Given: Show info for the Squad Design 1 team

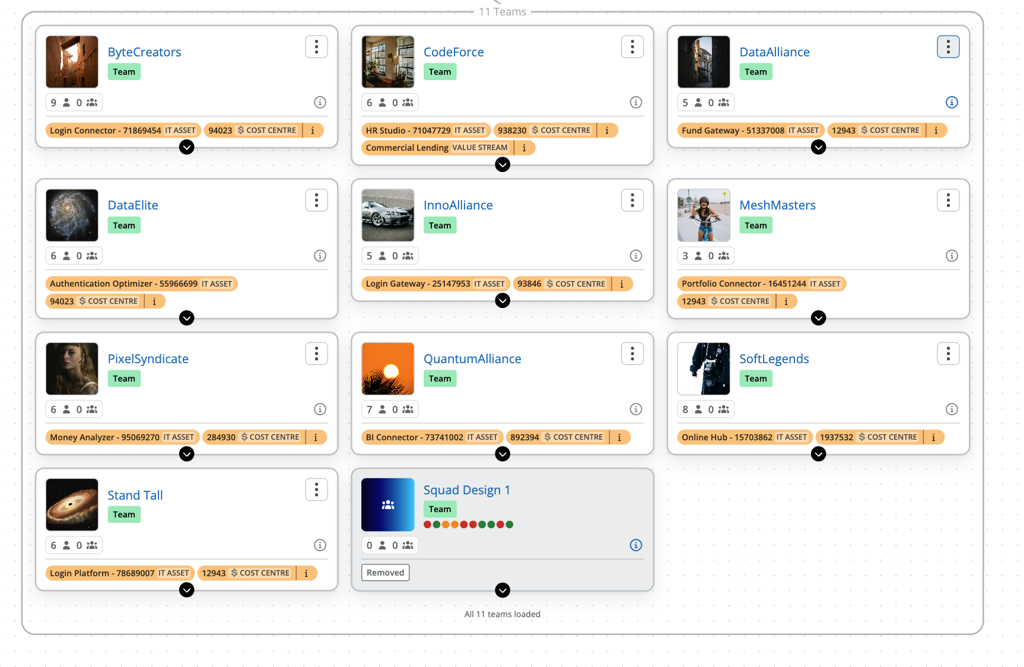Looking at the screenshot, I should 635,545.
